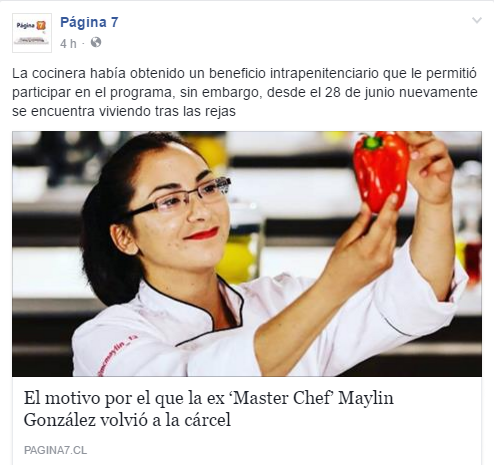The width and height of the screenshot is (494, 465).
Task: Click the caption line beginning 'participar en el programa'
Action: [x=245, y=92]
